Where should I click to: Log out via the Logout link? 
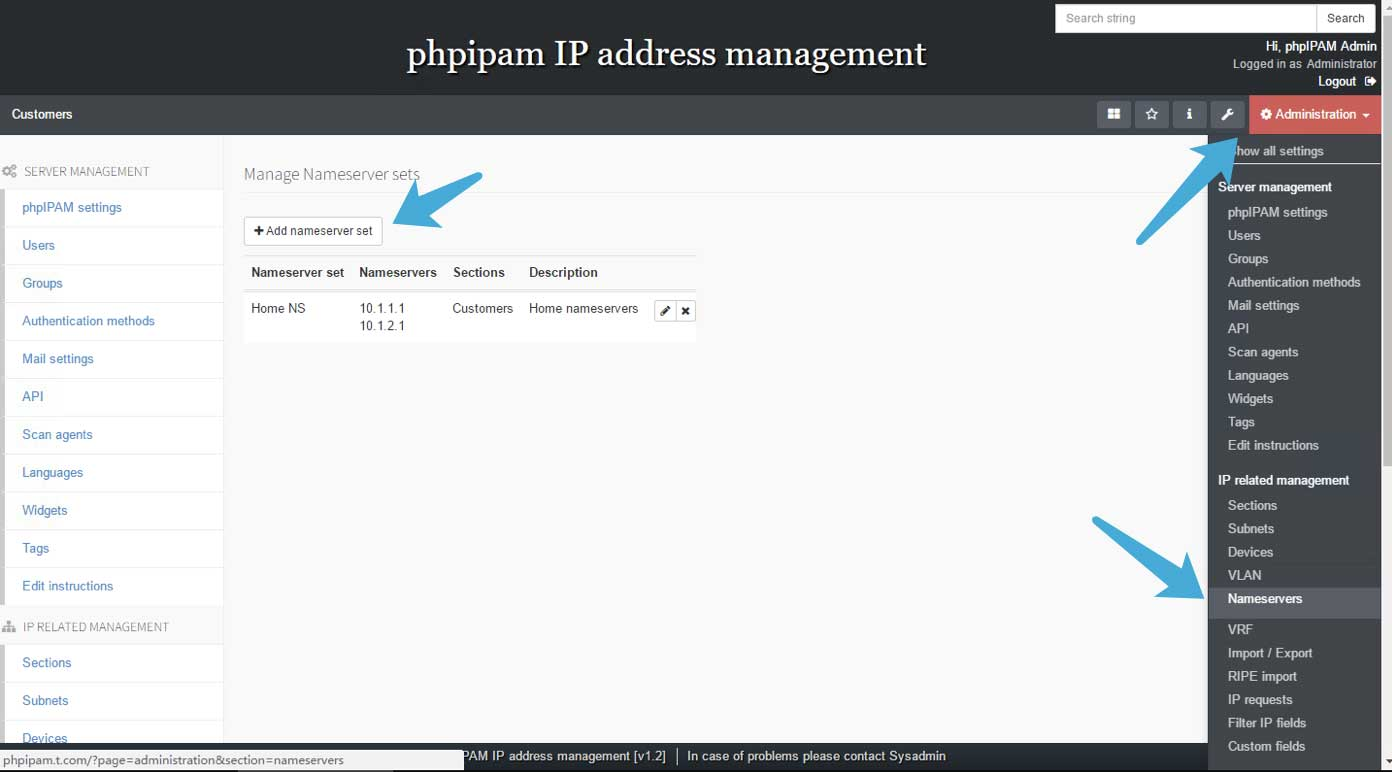tap(1346, 81)
